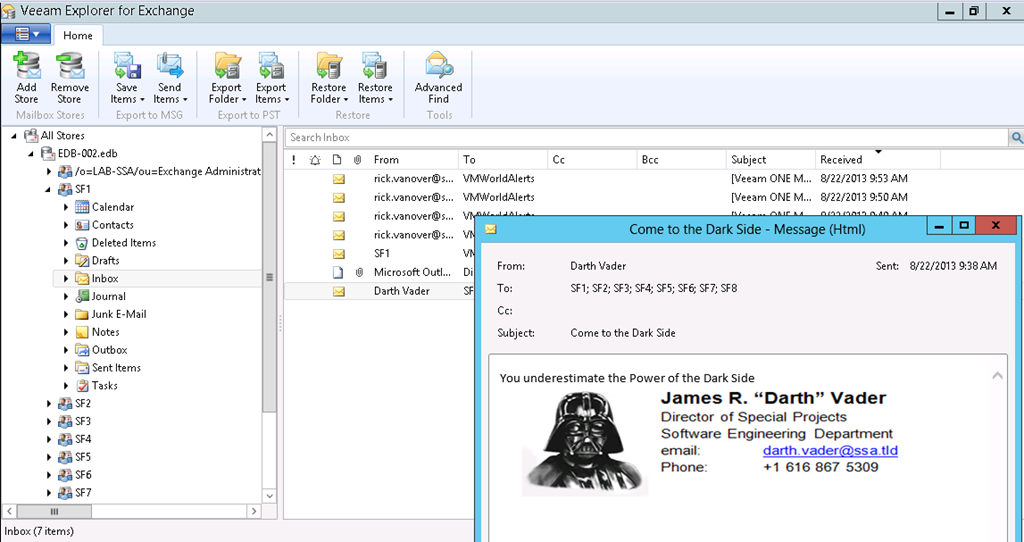Click the Add Store icon
This screenshot has width=1024, height=542.
point(26,67)
